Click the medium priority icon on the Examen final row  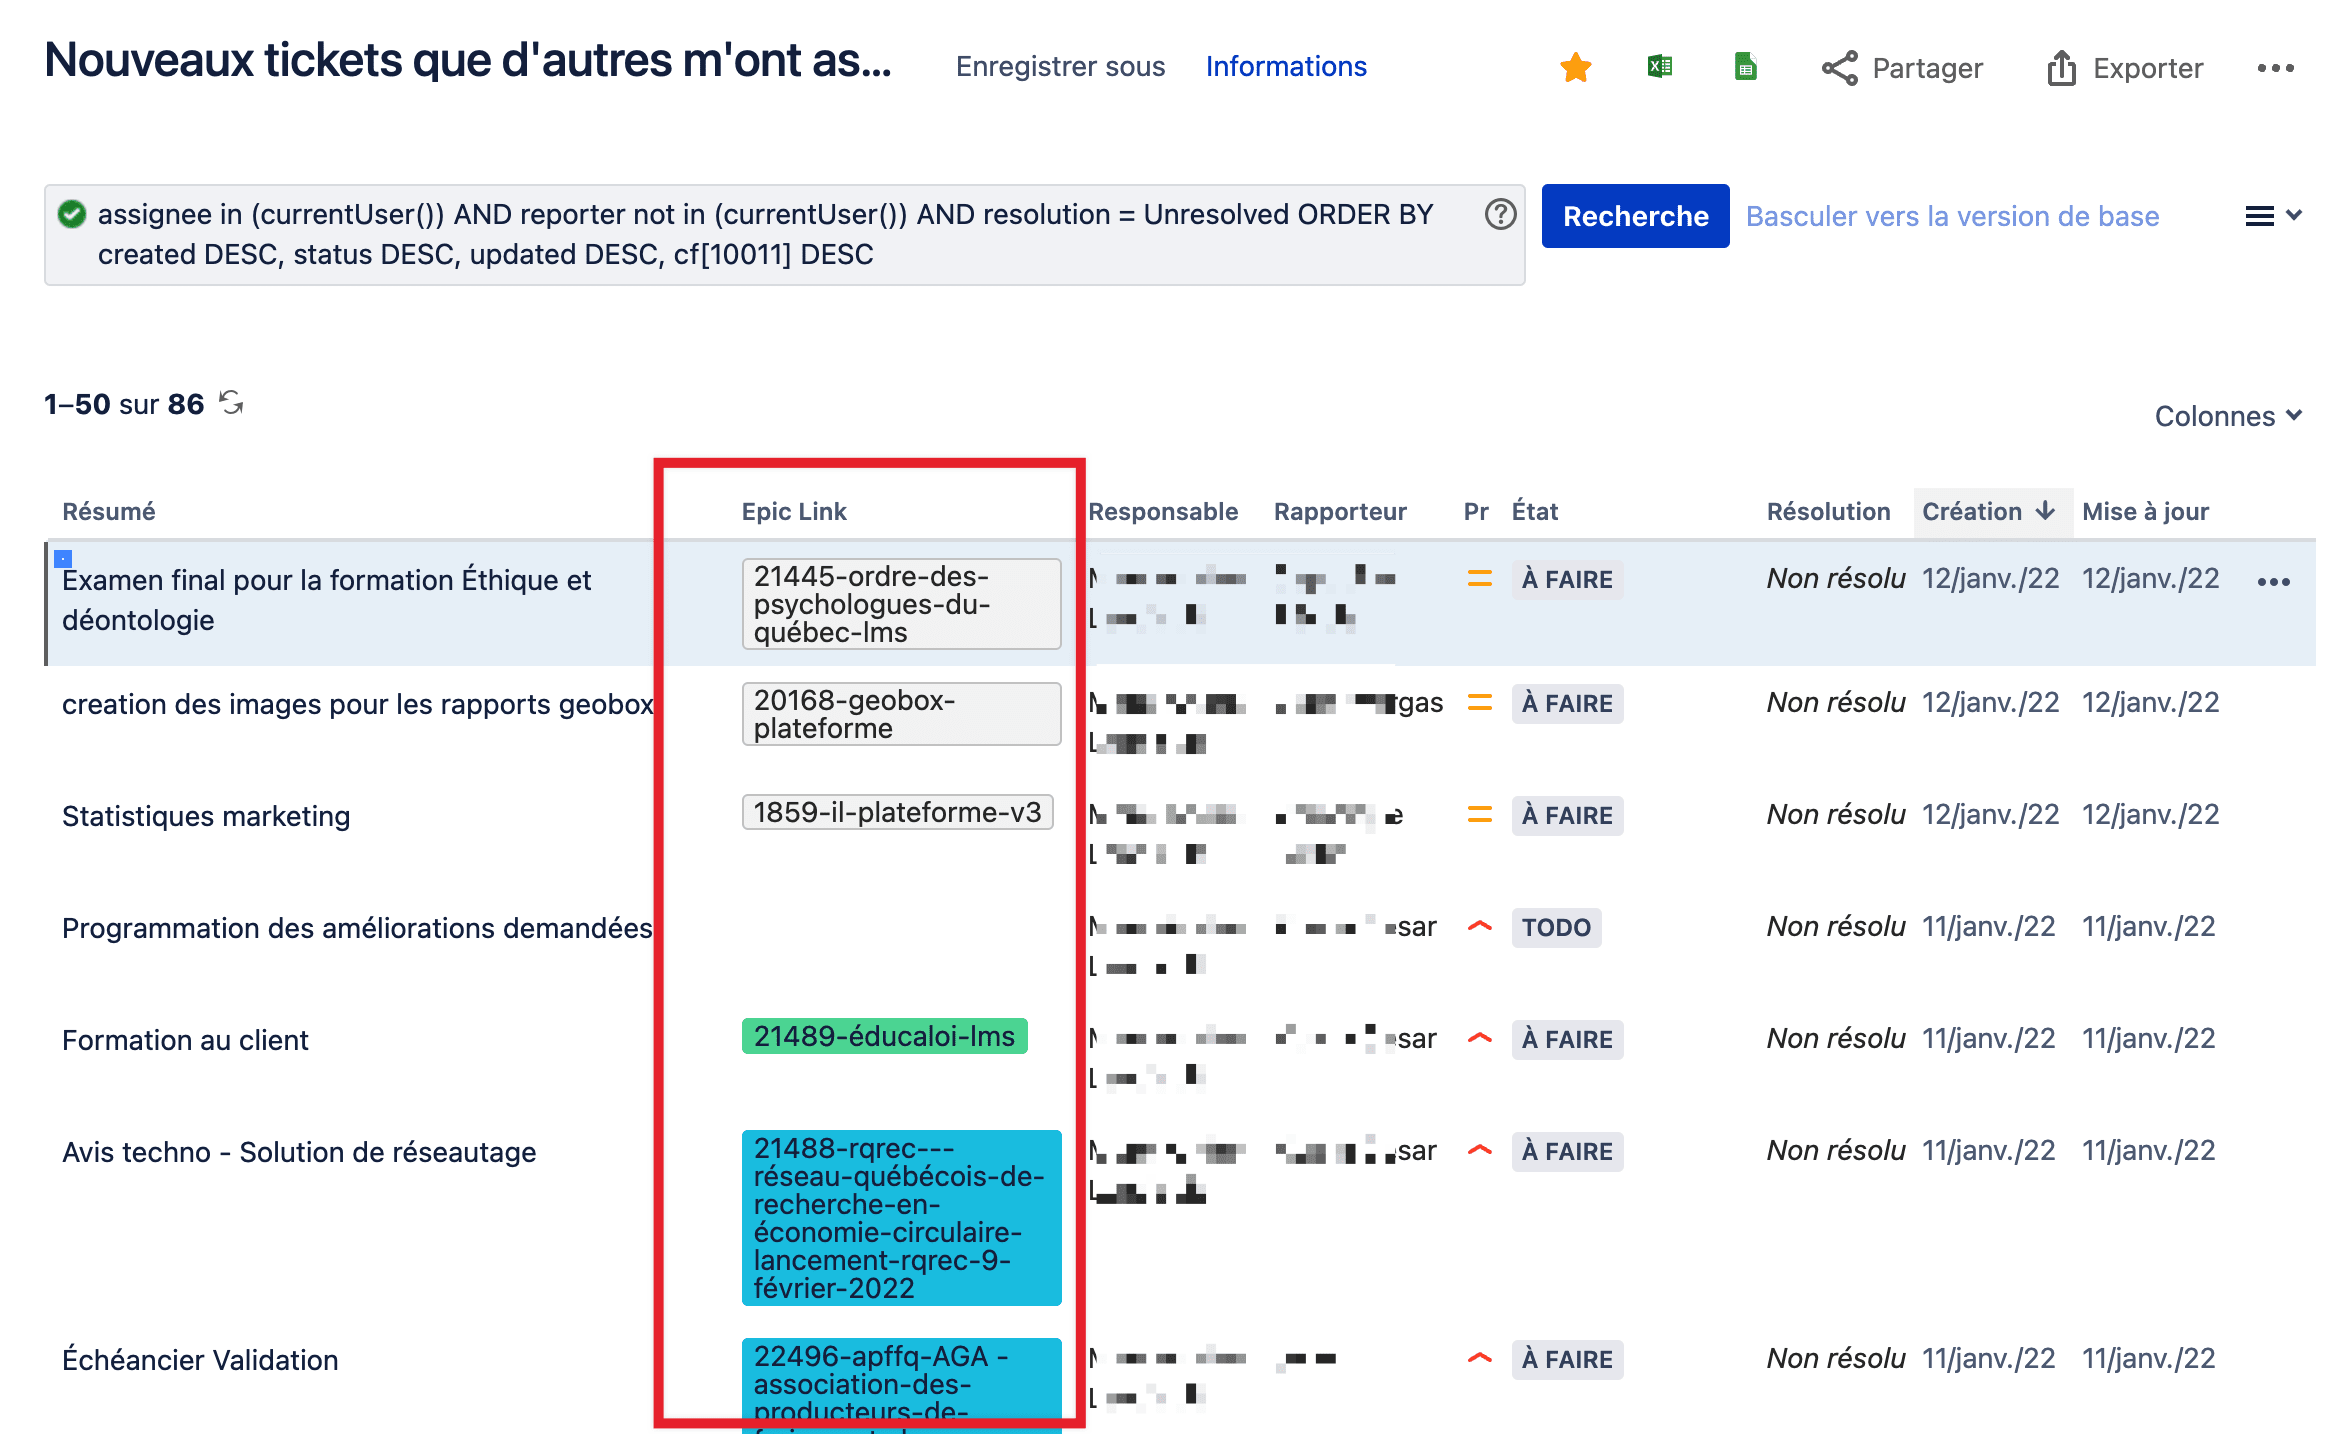point(1479,578)
